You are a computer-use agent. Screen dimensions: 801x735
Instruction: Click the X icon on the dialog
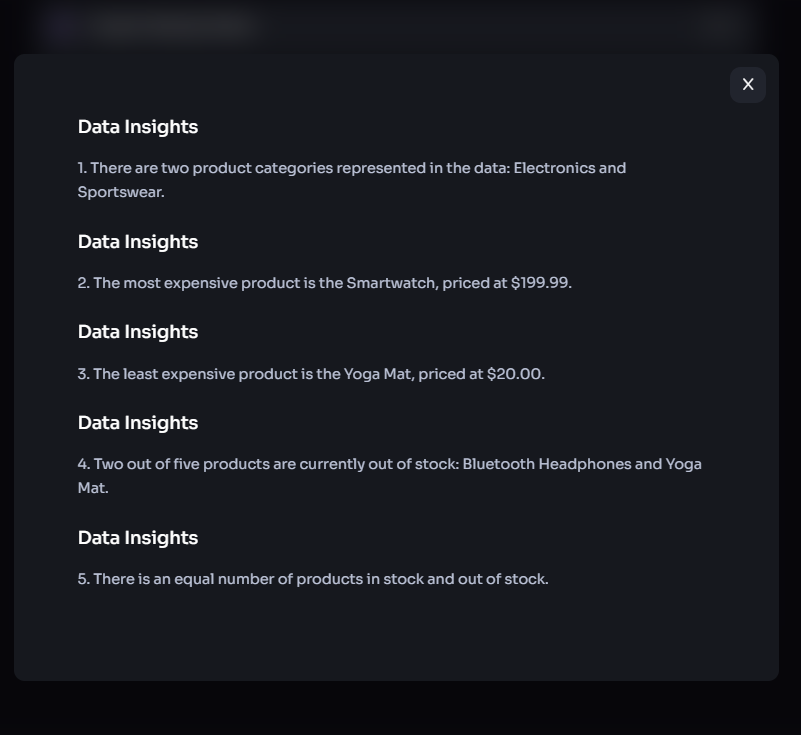(747, 84)
